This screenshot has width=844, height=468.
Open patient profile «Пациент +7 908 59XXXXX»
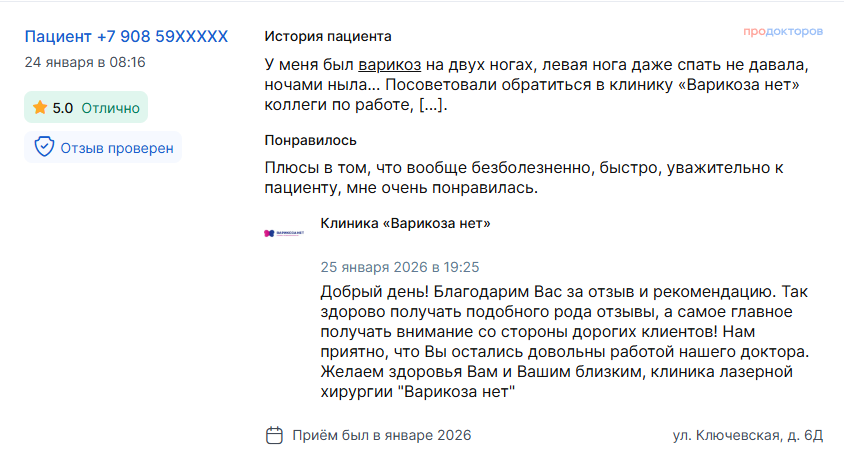(126, 37)
